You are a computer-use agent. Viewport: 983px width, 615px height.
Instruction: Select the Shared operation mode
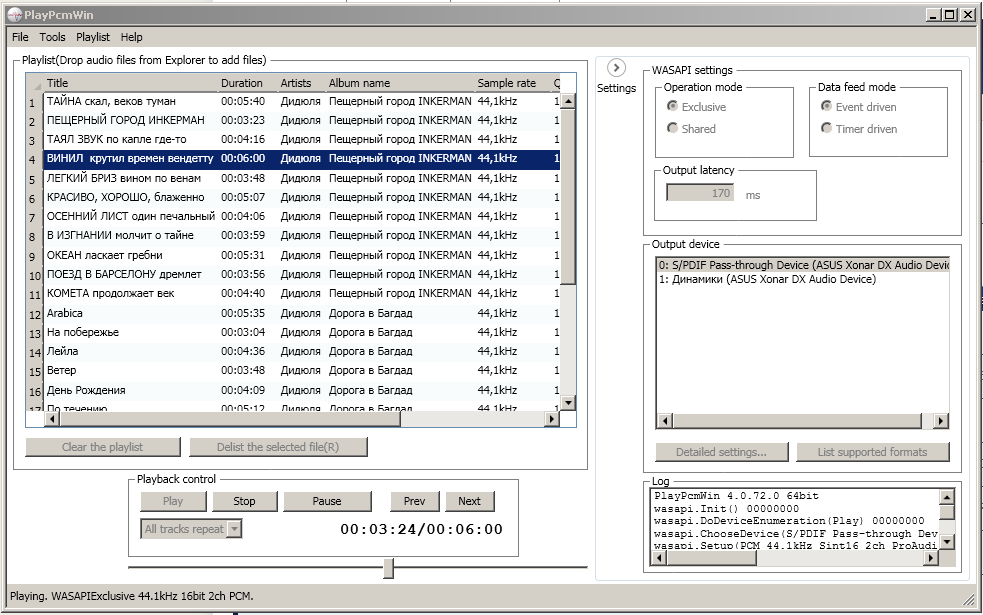point(673,128)
